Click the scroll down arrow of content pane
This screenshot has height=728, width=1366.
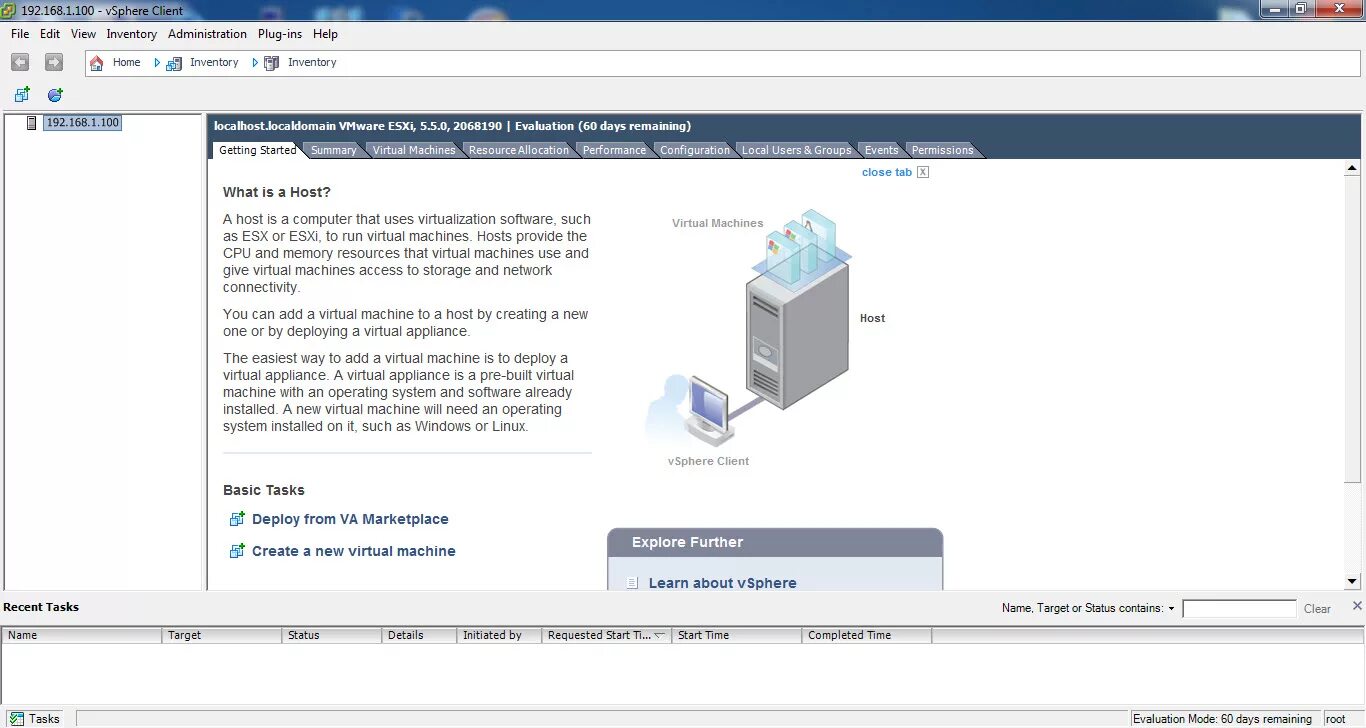[1352, 581]
